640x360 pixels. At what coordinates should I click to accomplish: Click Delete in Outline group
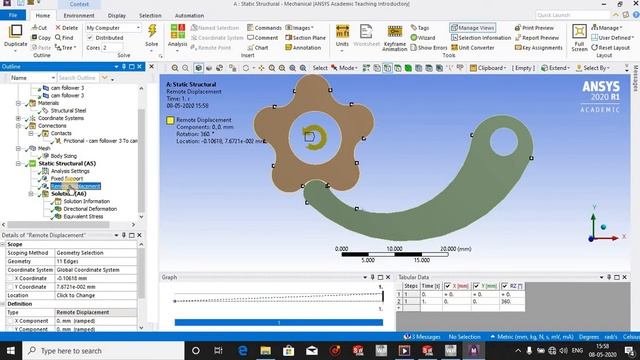coord(67,28)
